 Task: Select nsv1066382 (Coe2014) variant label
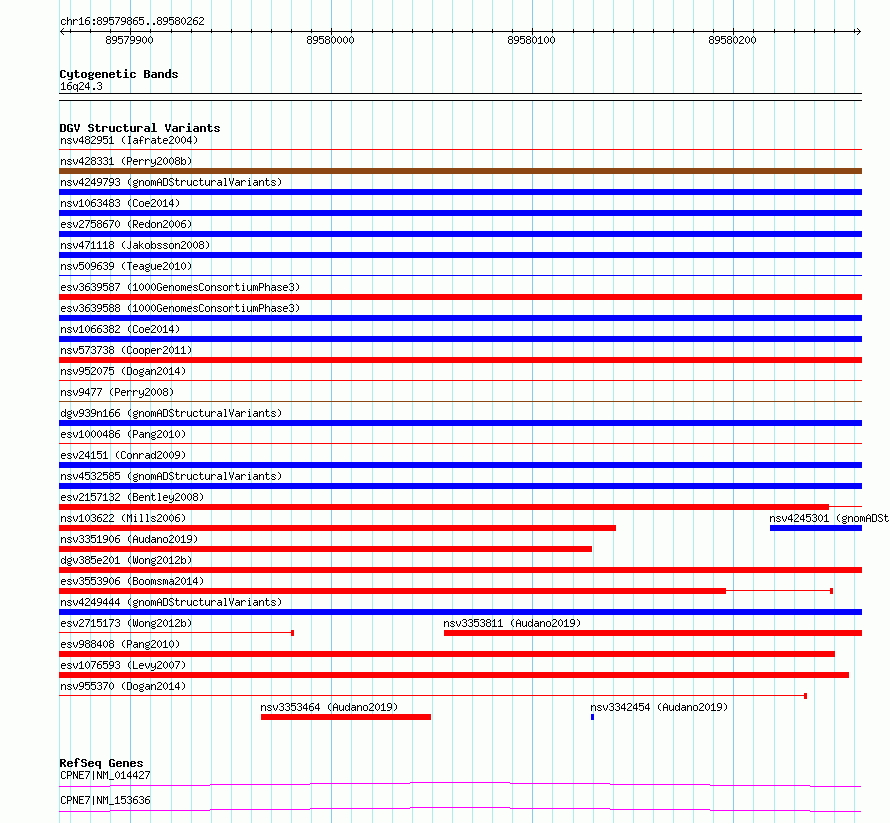point(120,329)
